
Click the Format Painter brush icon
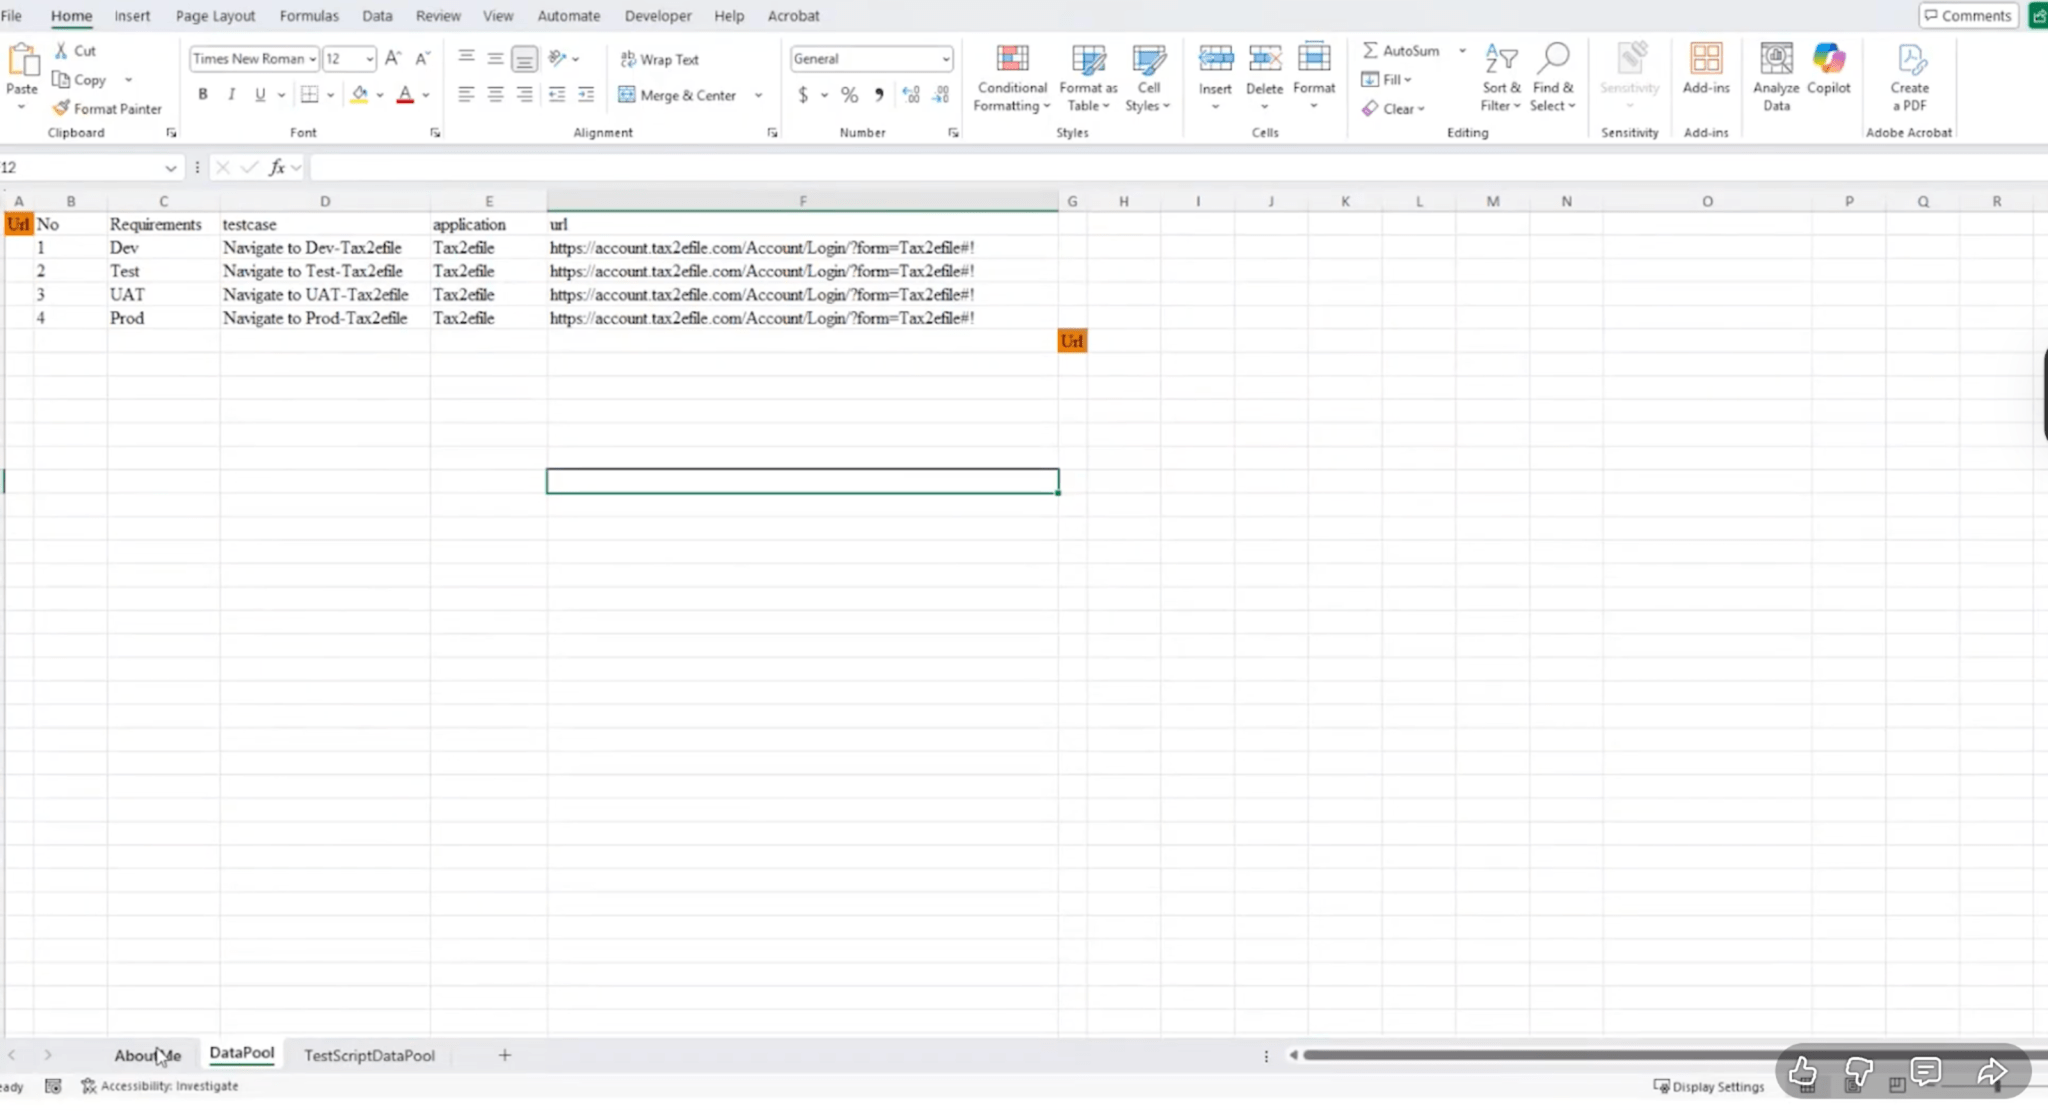coord(62,108)
